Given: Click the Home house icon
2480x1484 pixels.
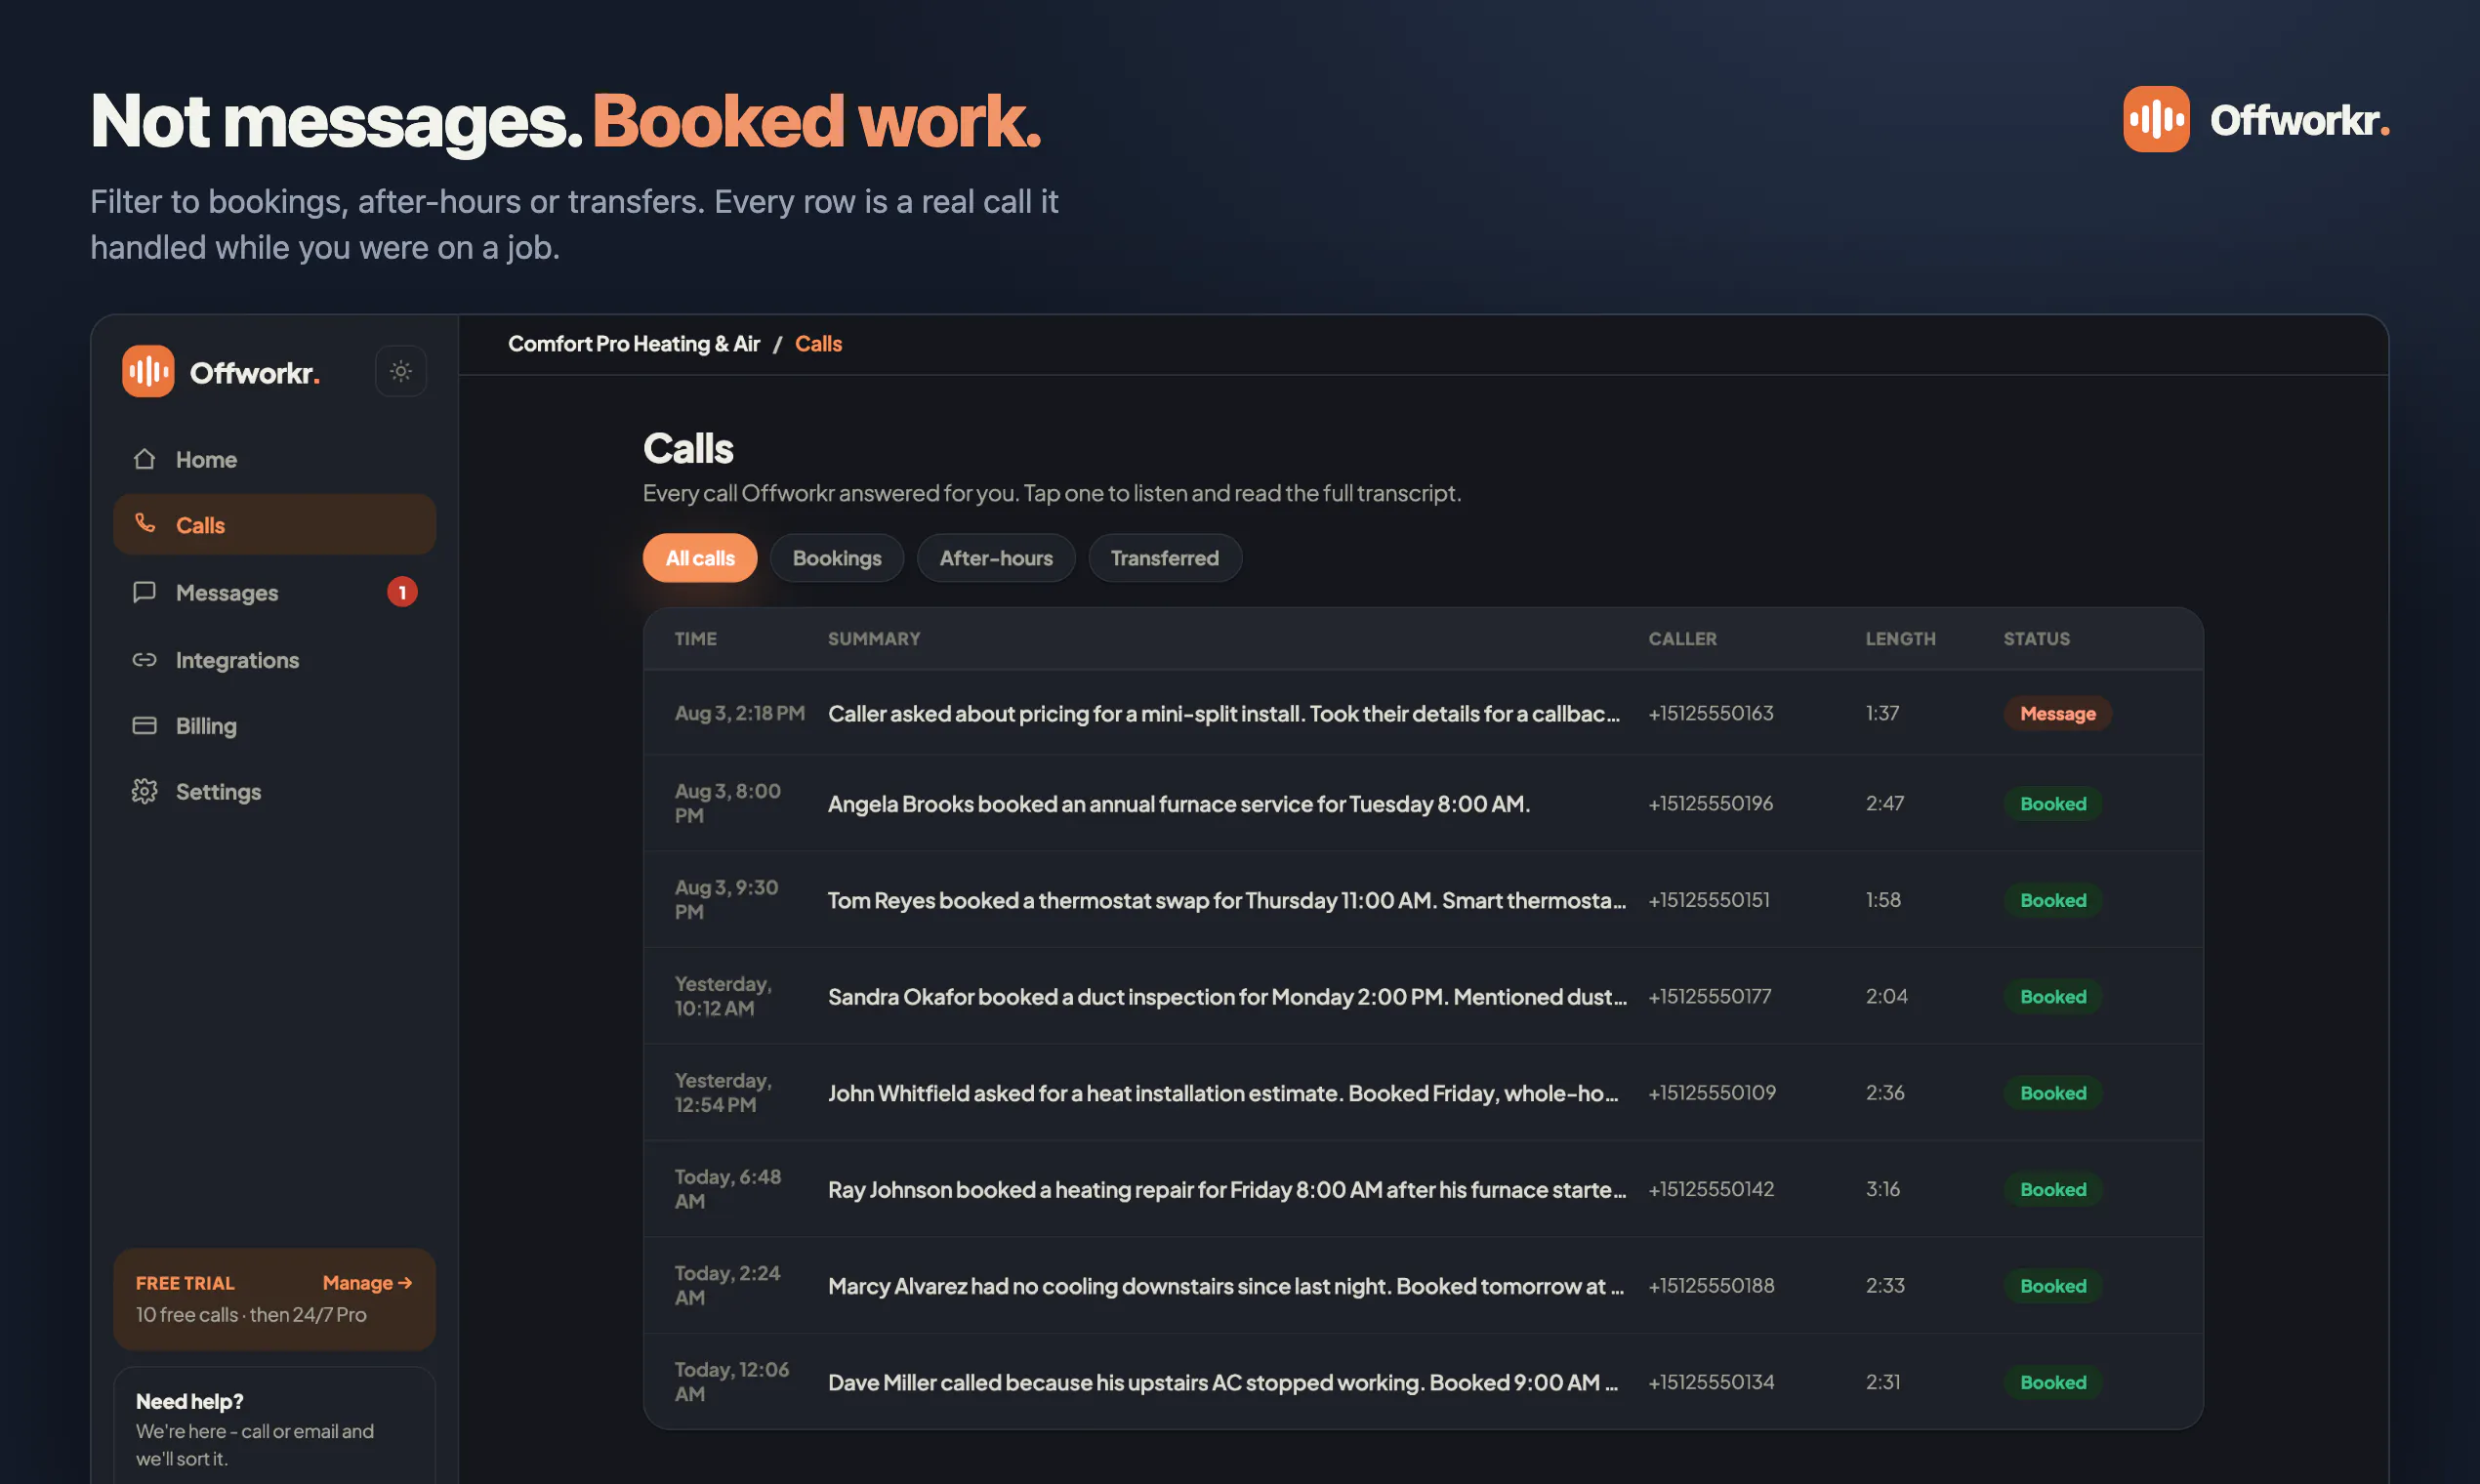Looking at the screenshot, I should [145, 459].
